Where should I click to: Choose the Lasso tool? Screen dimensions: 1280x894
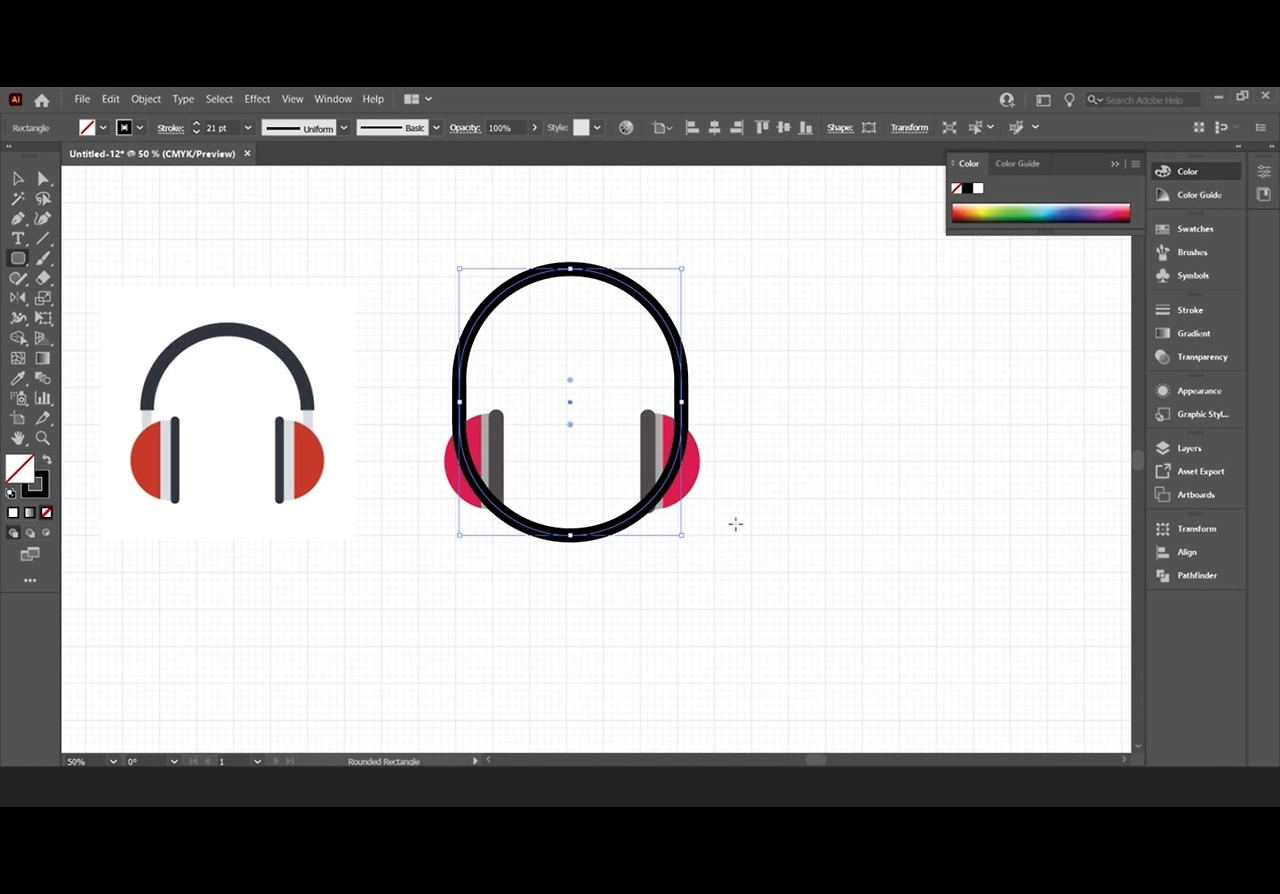[43, 198]
